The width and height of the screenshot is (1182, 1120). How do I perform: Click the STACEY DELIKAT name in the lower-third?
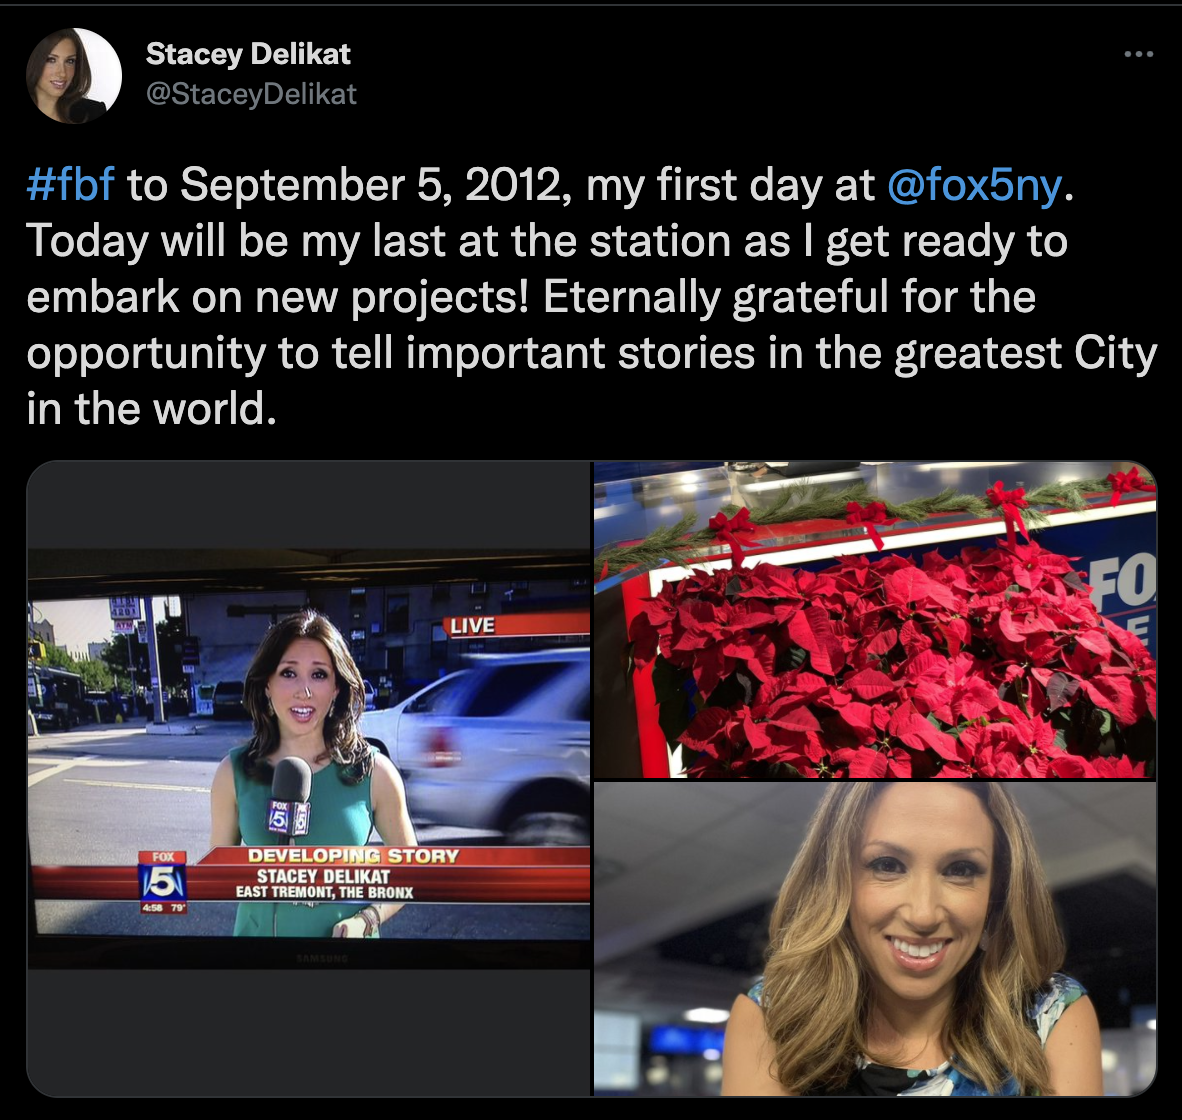pos(323,876)
